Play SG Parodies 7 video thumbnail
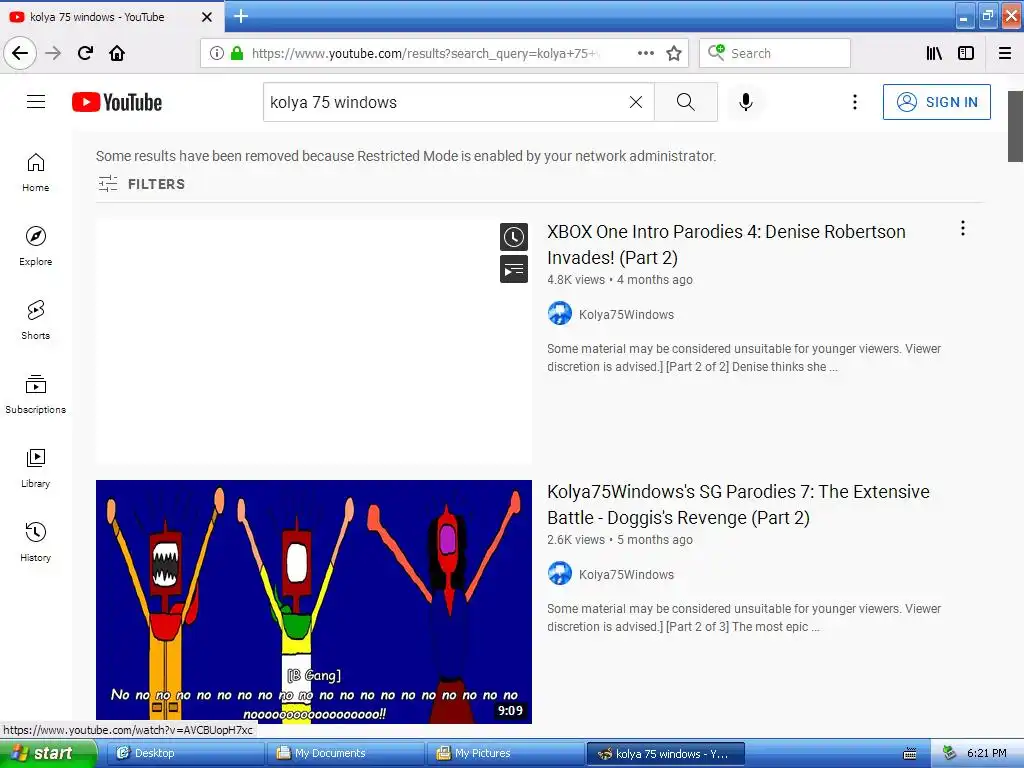1024x768 pixels. tap(313, 601)
